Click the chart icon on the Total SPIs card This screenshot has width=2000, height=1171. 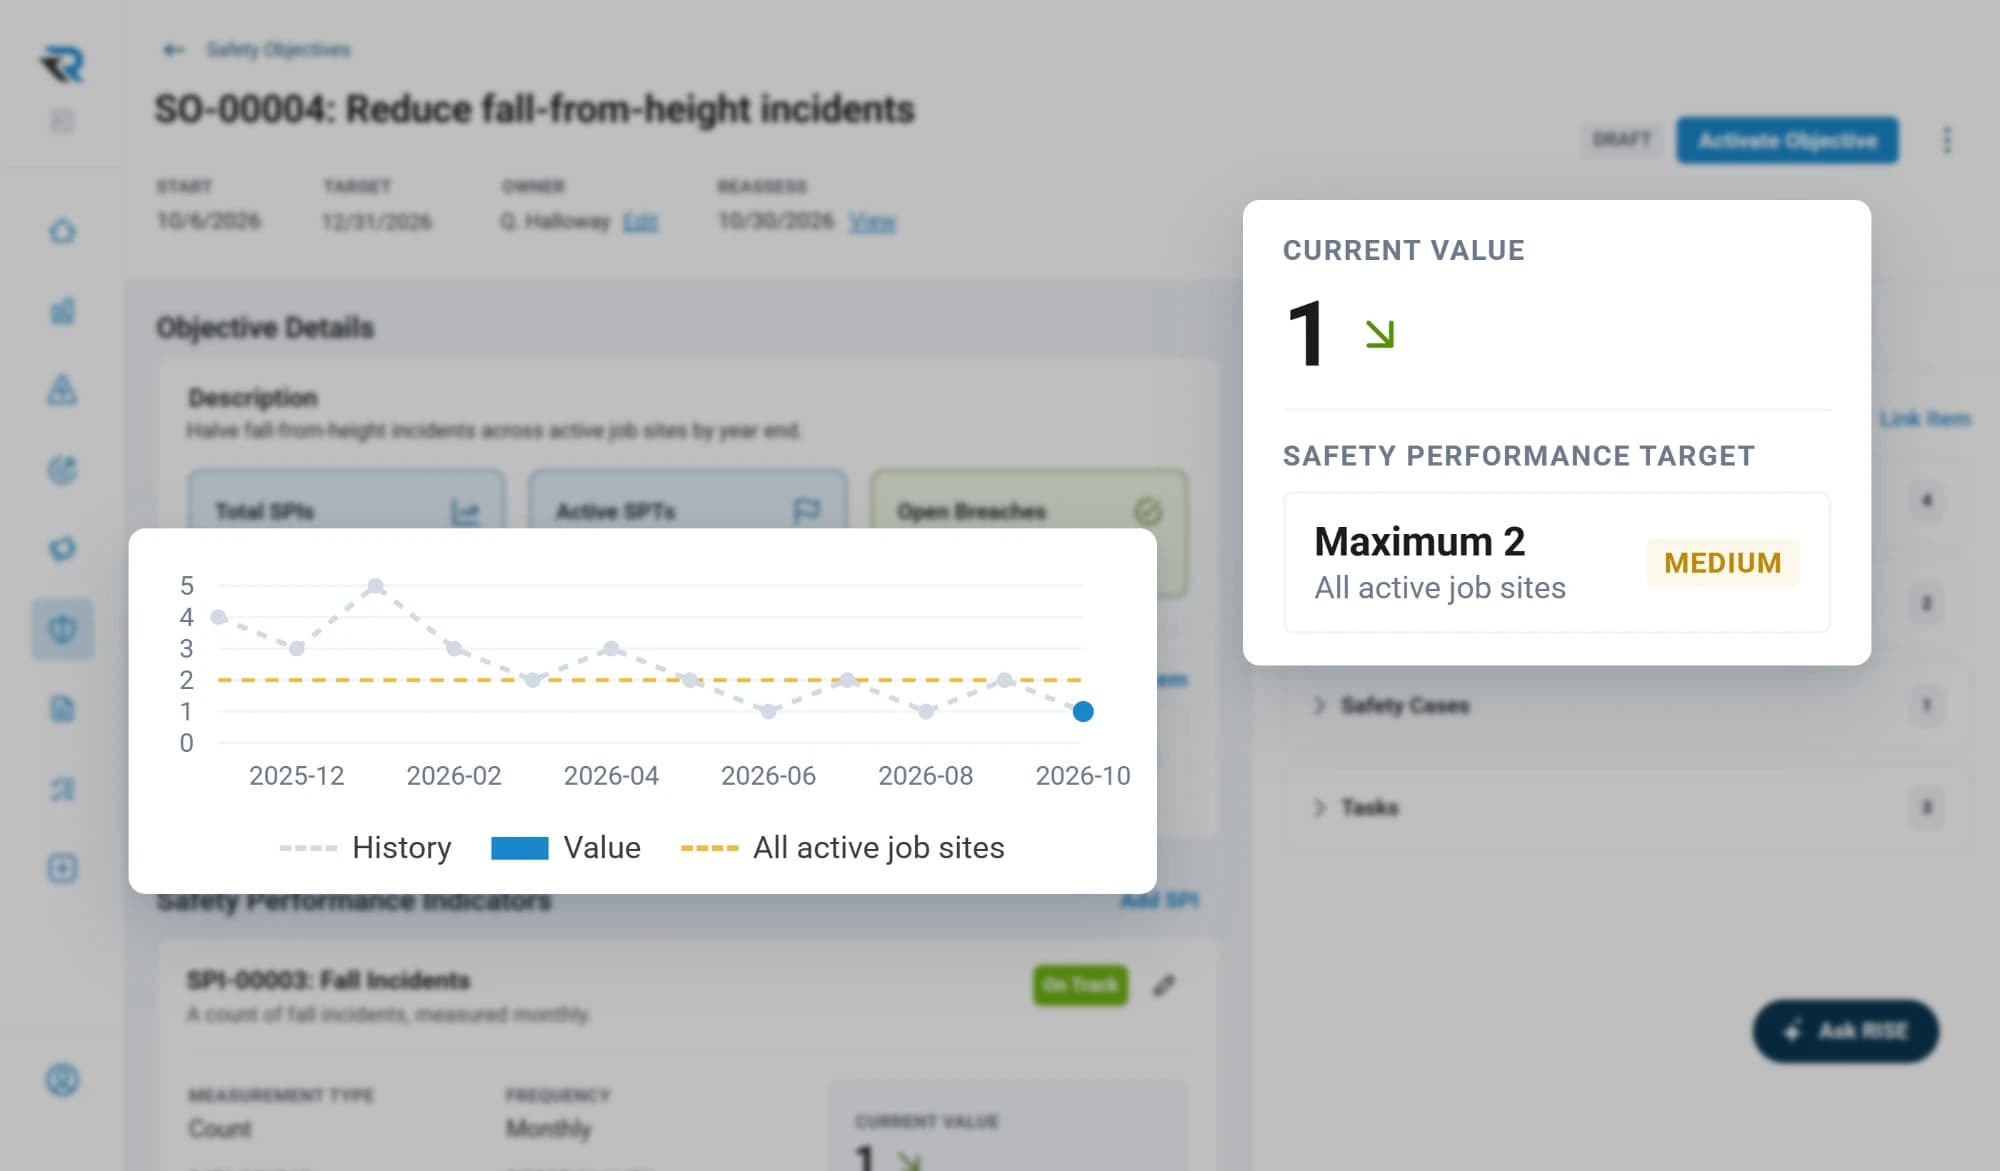[465, 512]
